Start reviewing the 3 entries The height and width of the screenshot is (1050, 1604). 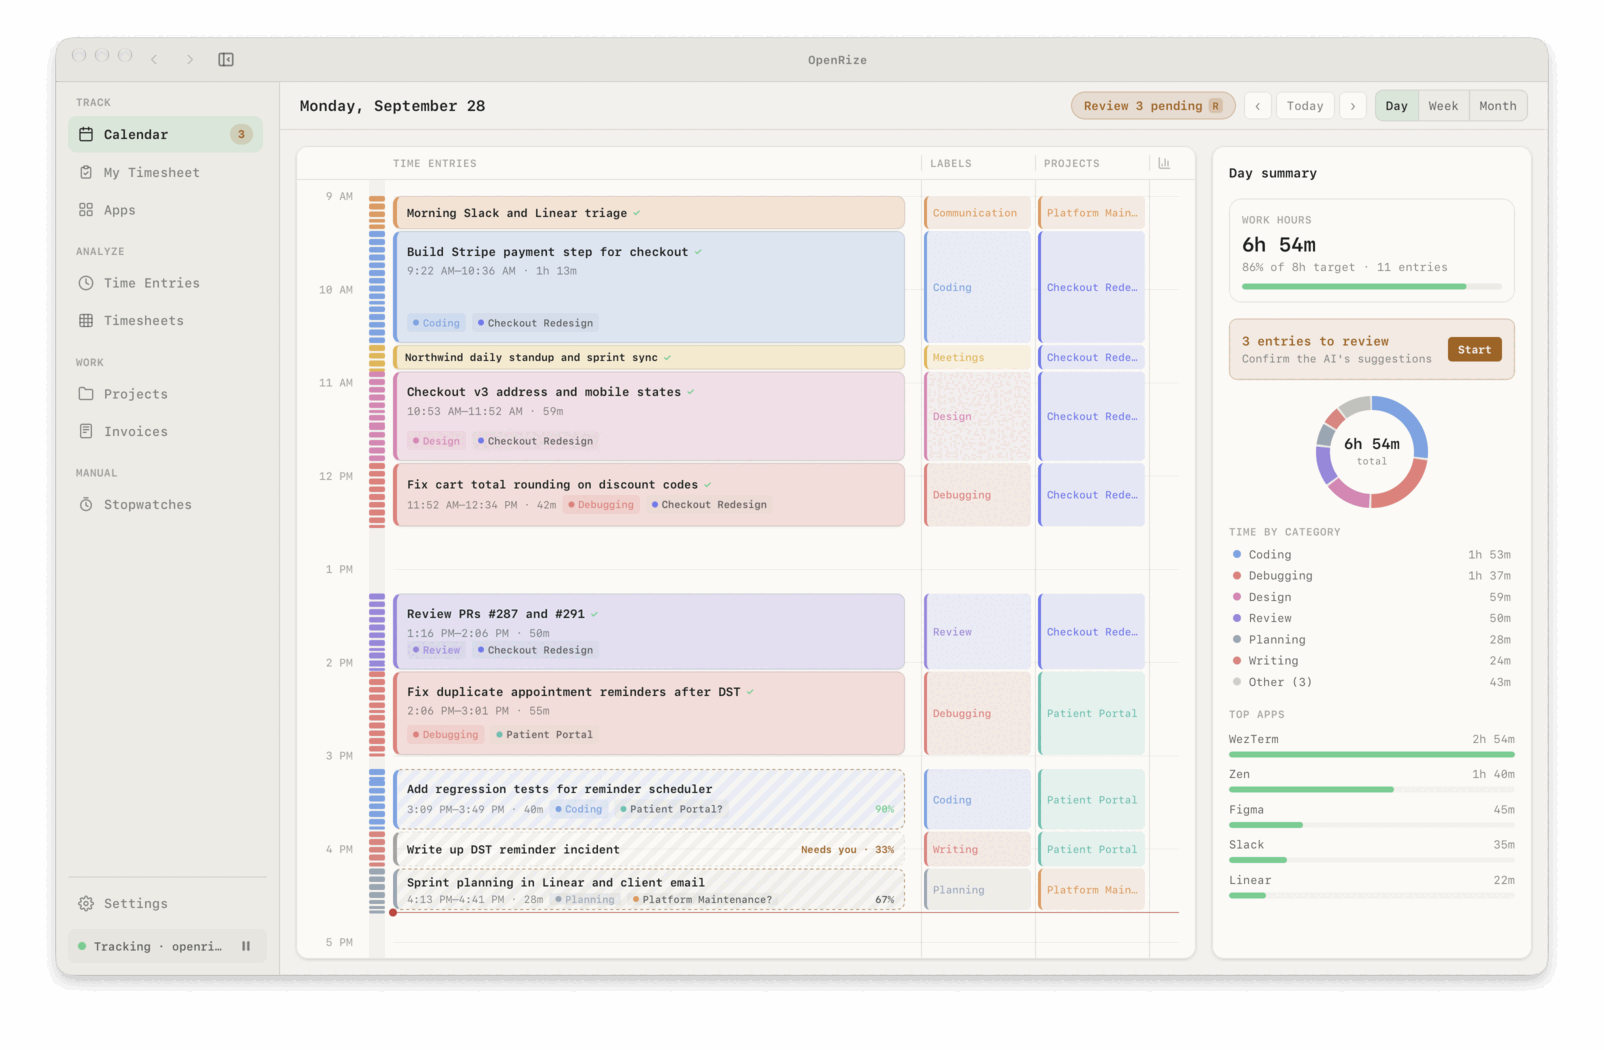(x=1474, y=350)
